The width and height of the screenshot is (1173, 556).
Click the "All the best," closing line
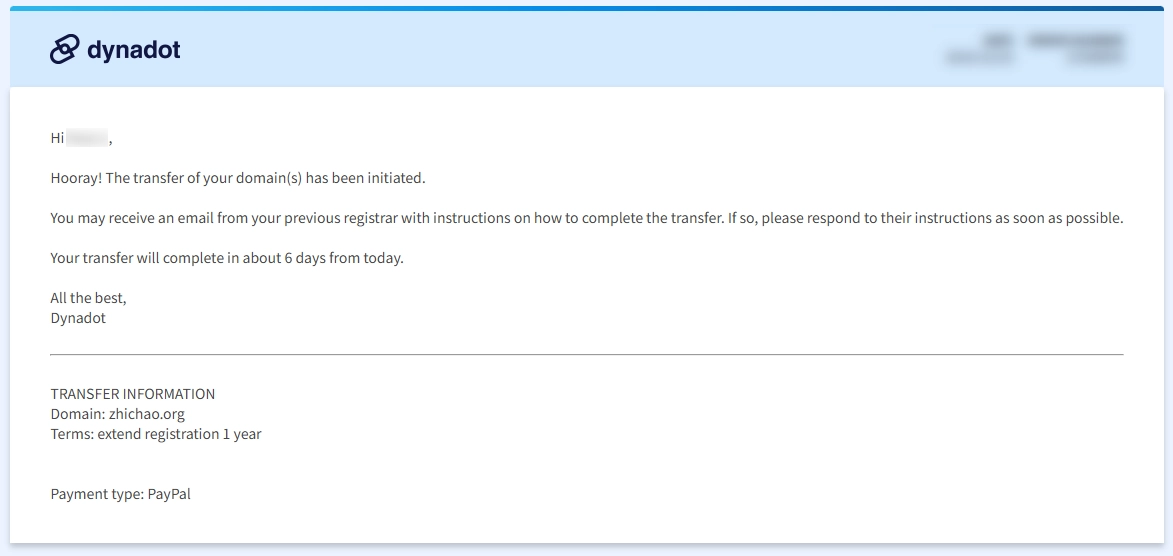click(89, 298)
